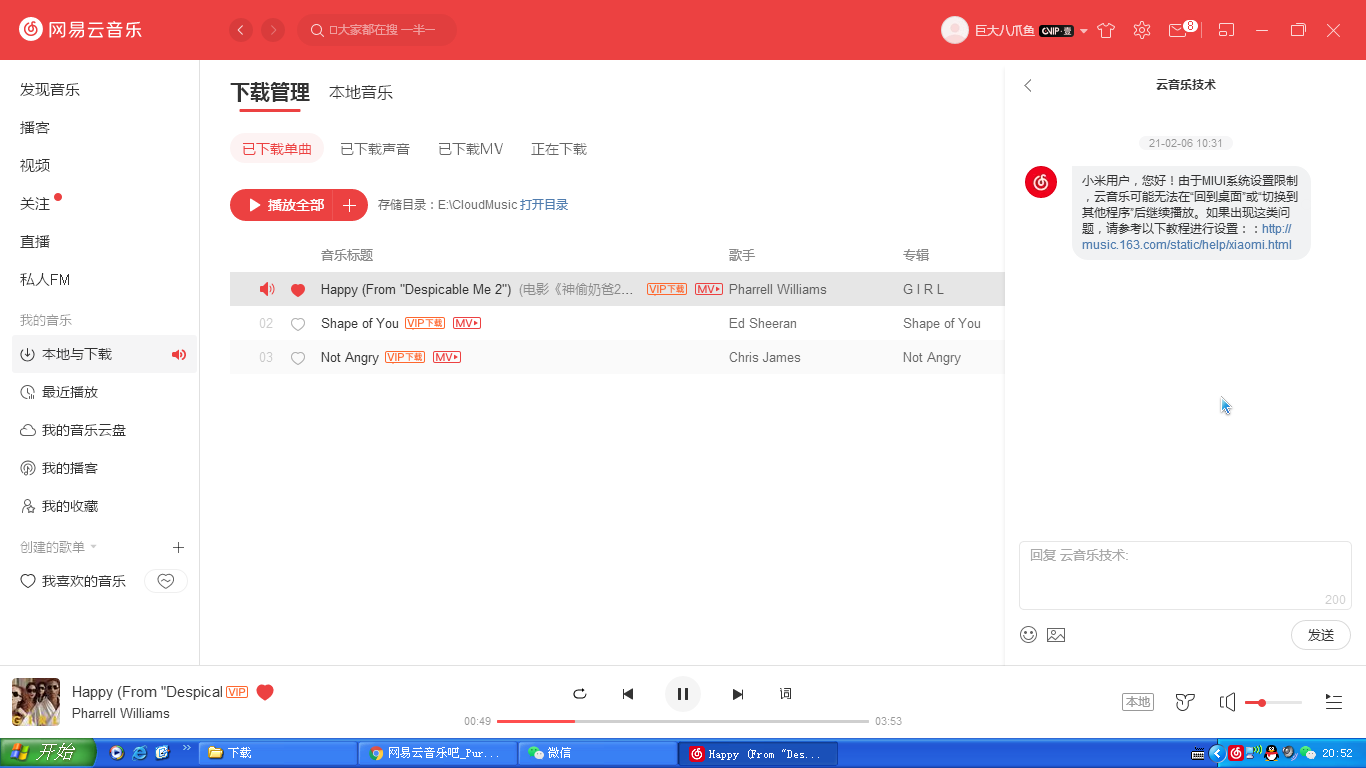This screenshot has height=768, width=1366.
Task: Go back from the message panel
Action: (x=1028, y=86)
